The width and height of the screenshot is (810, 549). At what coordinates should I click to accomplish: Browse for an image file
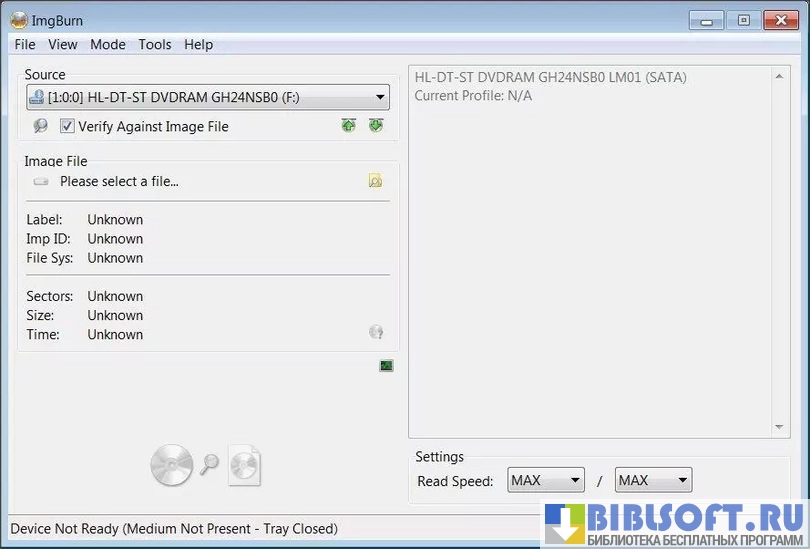click(375, 181)
